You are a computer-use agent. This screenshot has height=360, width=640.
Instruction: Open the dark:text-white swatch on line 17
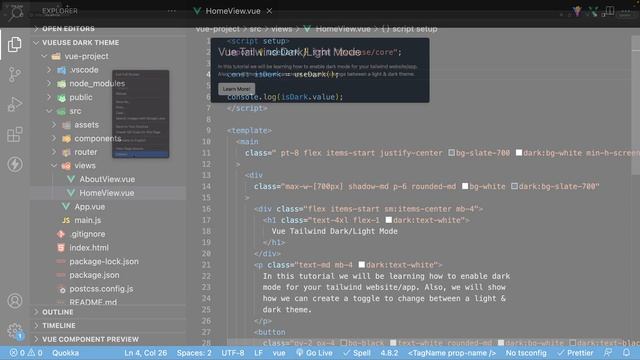[x=389, y=220]
